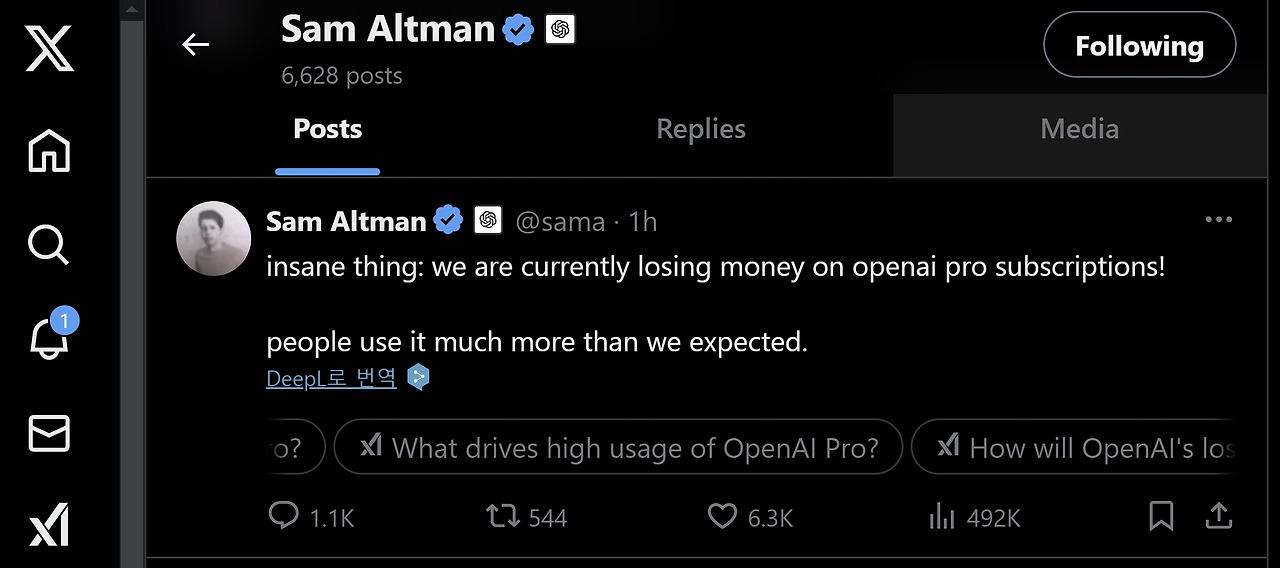Image resolution: width=1280 pixels, height=568 pixels.
Task: Like the post using heart icon
Action: click(722, 516)
